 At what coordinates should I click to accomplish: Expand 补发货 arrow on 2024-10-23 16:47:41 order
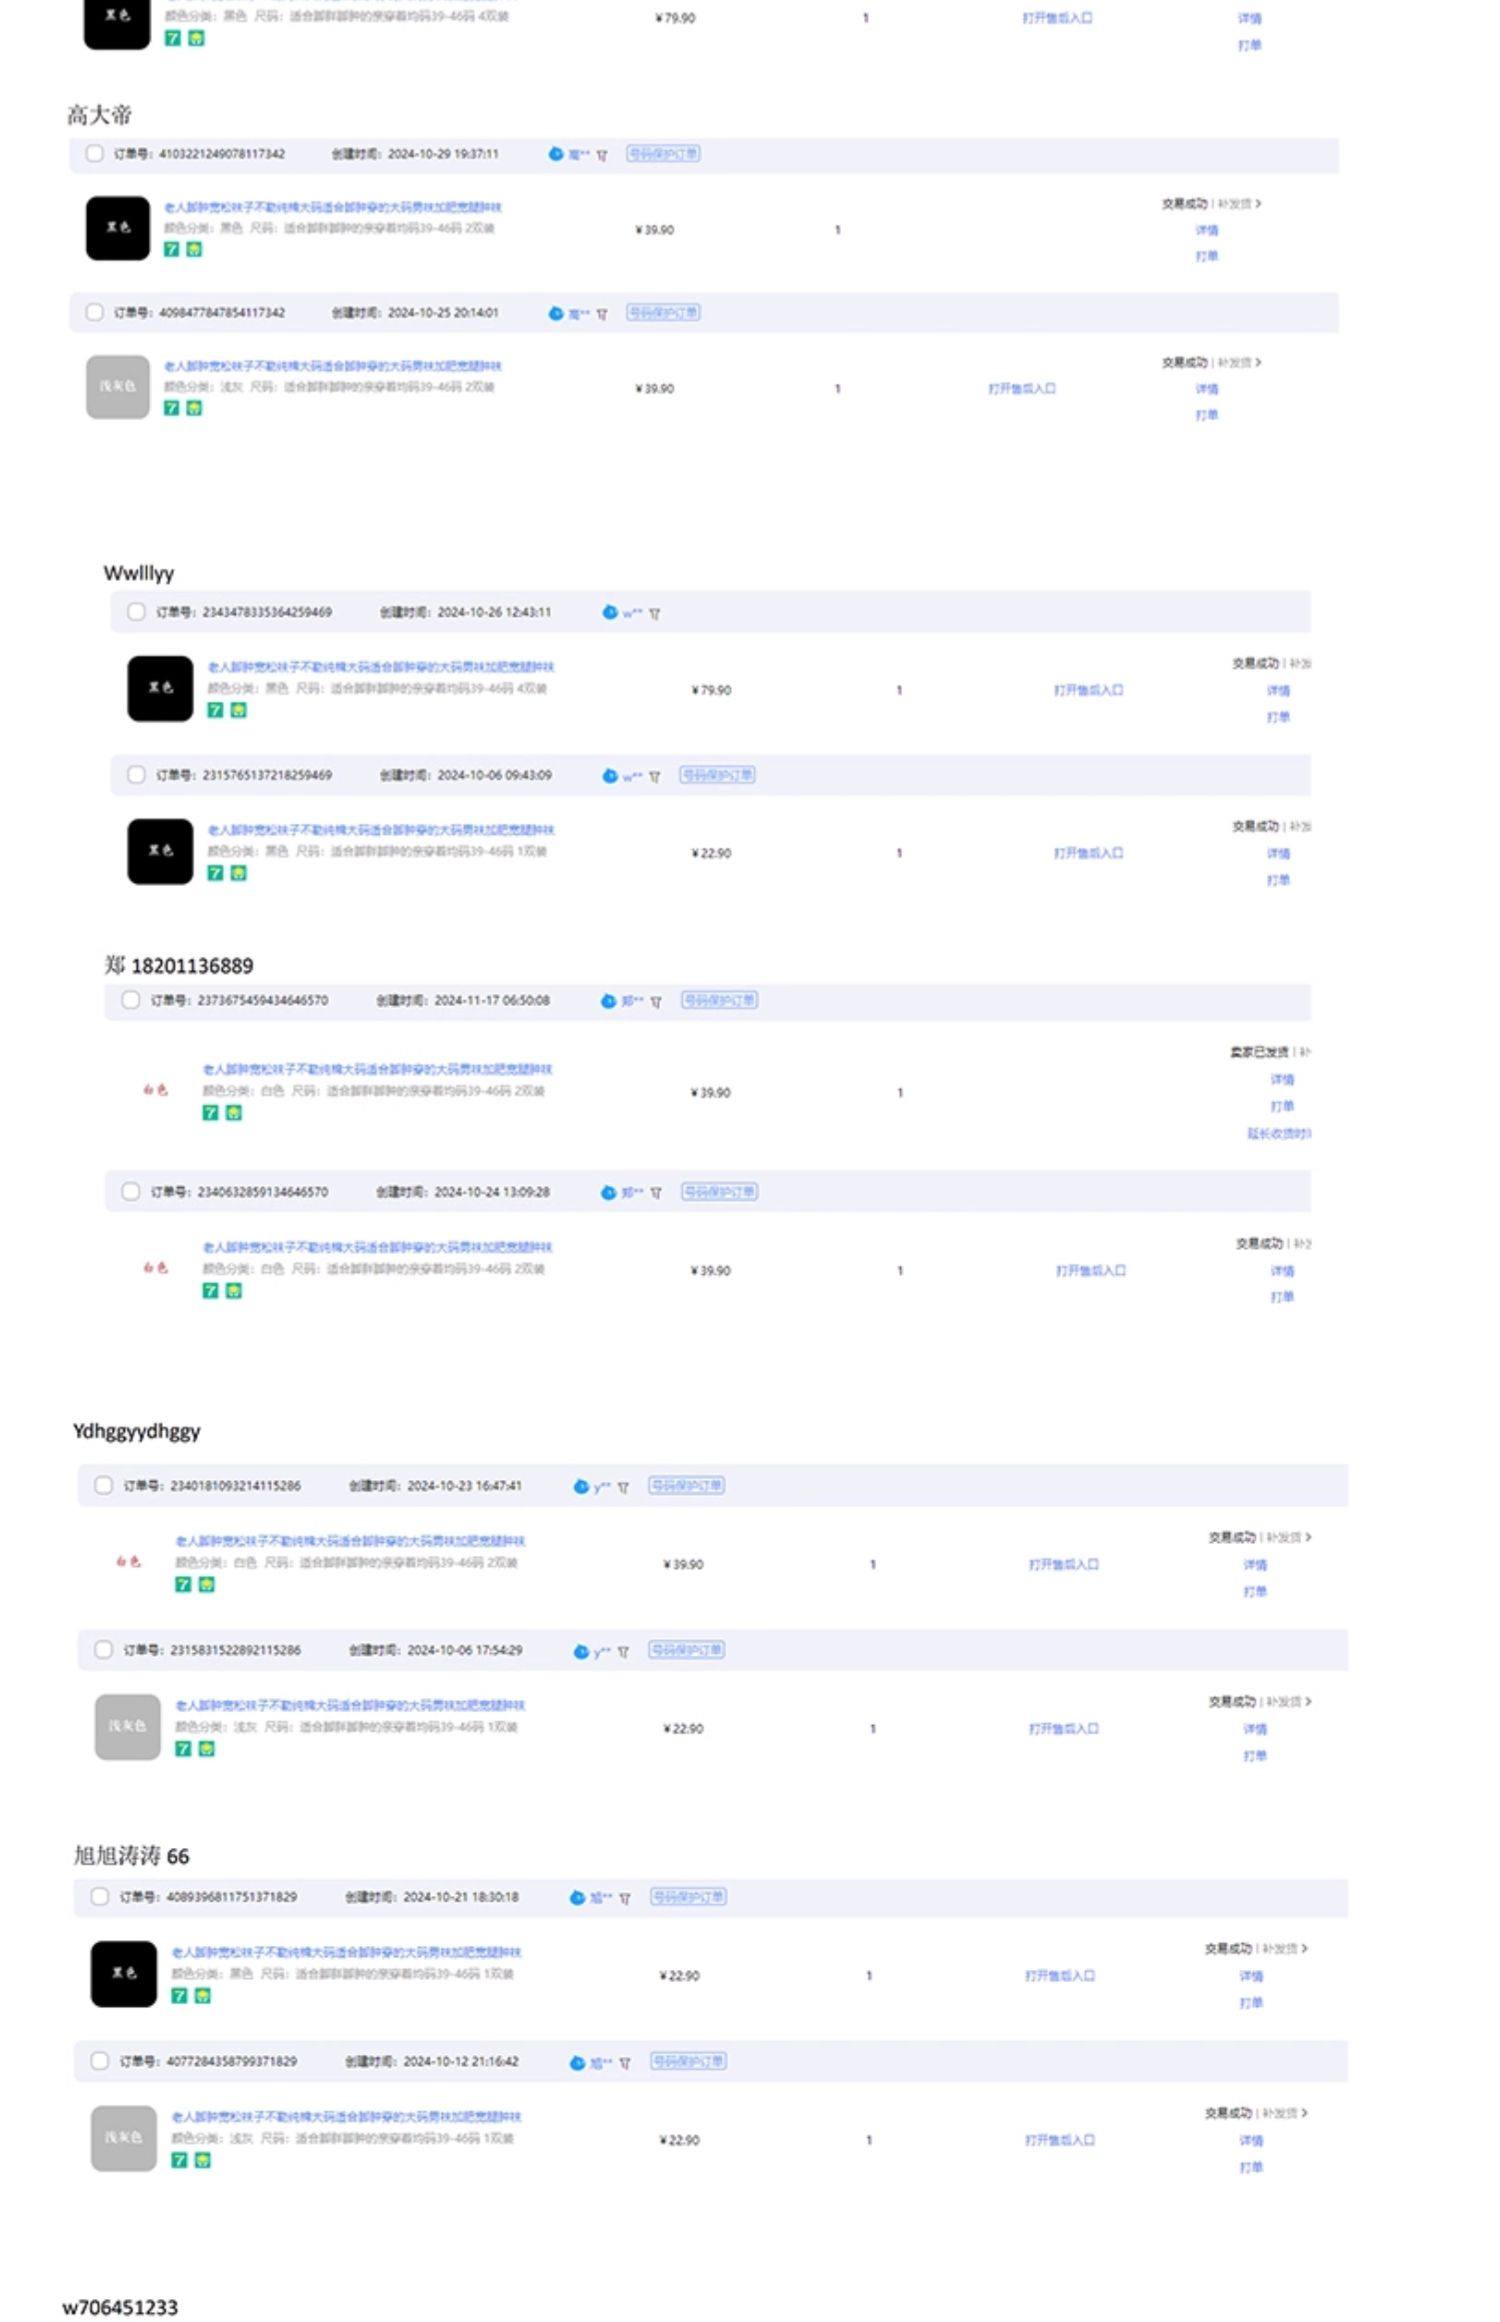pyautogui.click(x=1308, y=1537)
